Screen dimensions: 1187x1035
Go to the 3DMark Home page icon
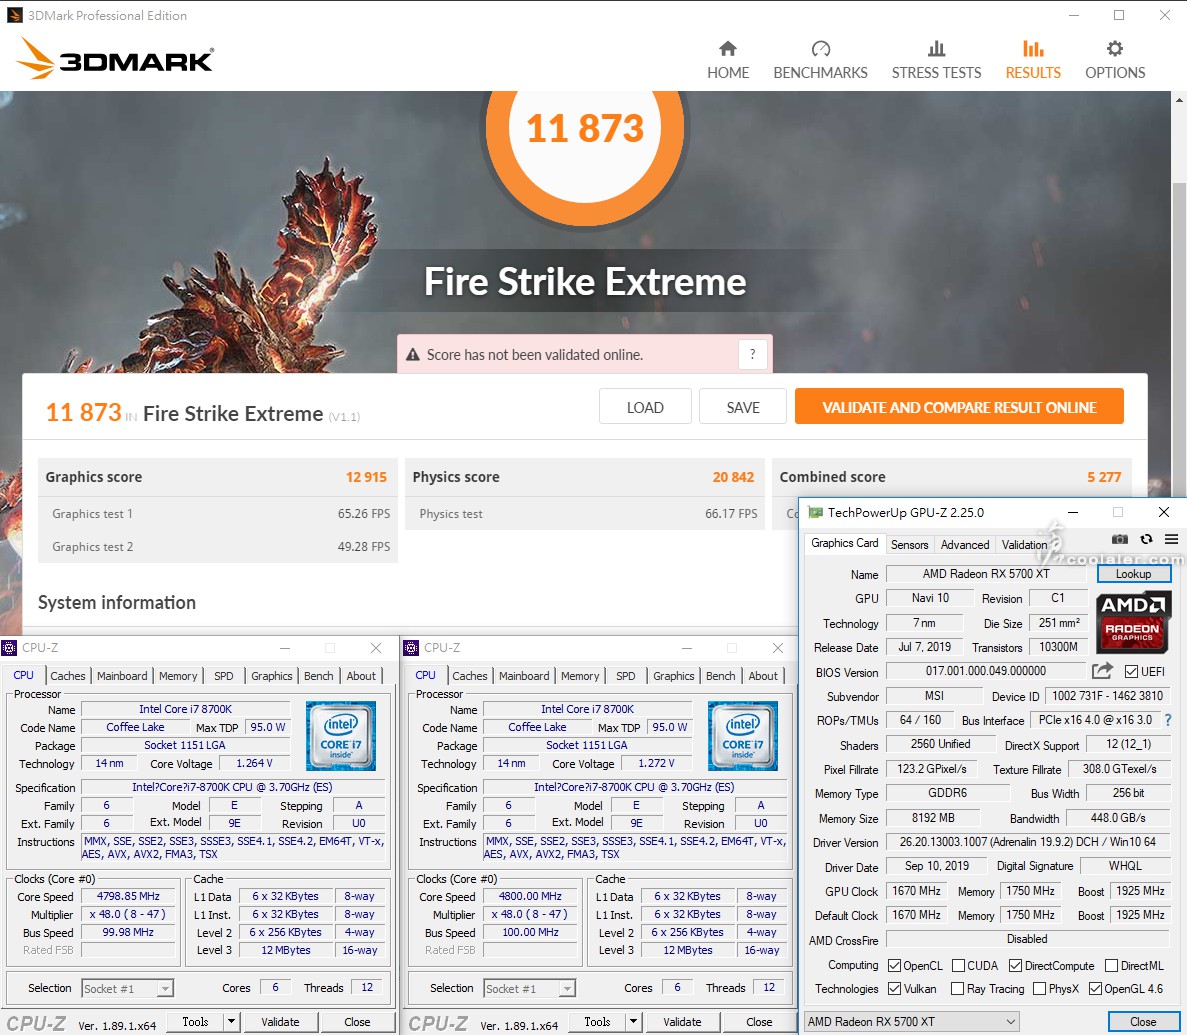[x=727, y=49]
